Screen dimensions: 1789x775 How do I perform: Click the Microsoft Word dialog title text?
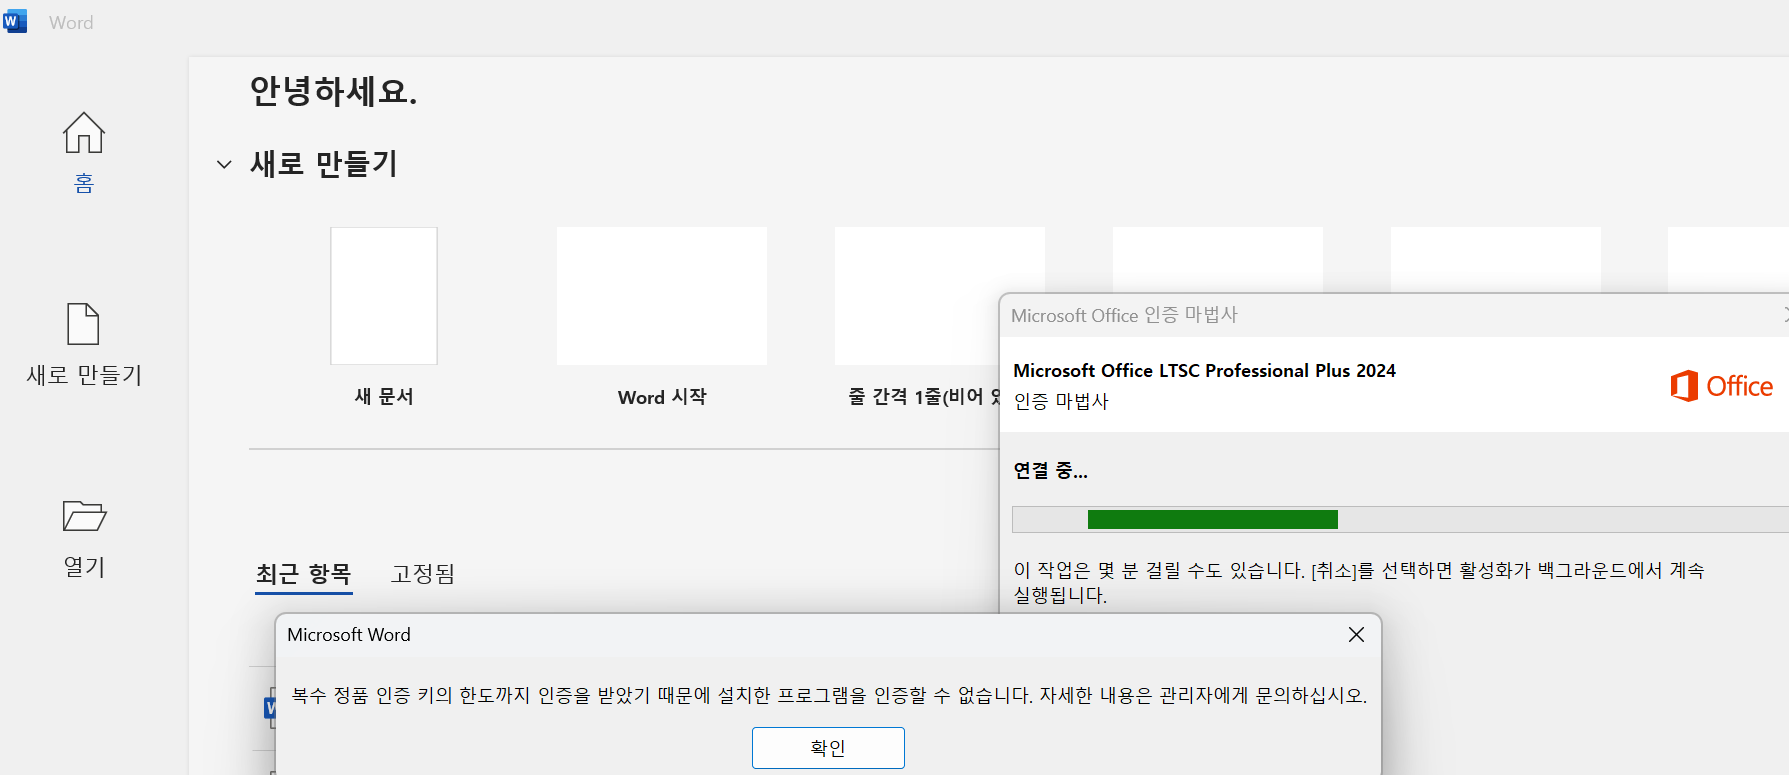click(349, 635)
